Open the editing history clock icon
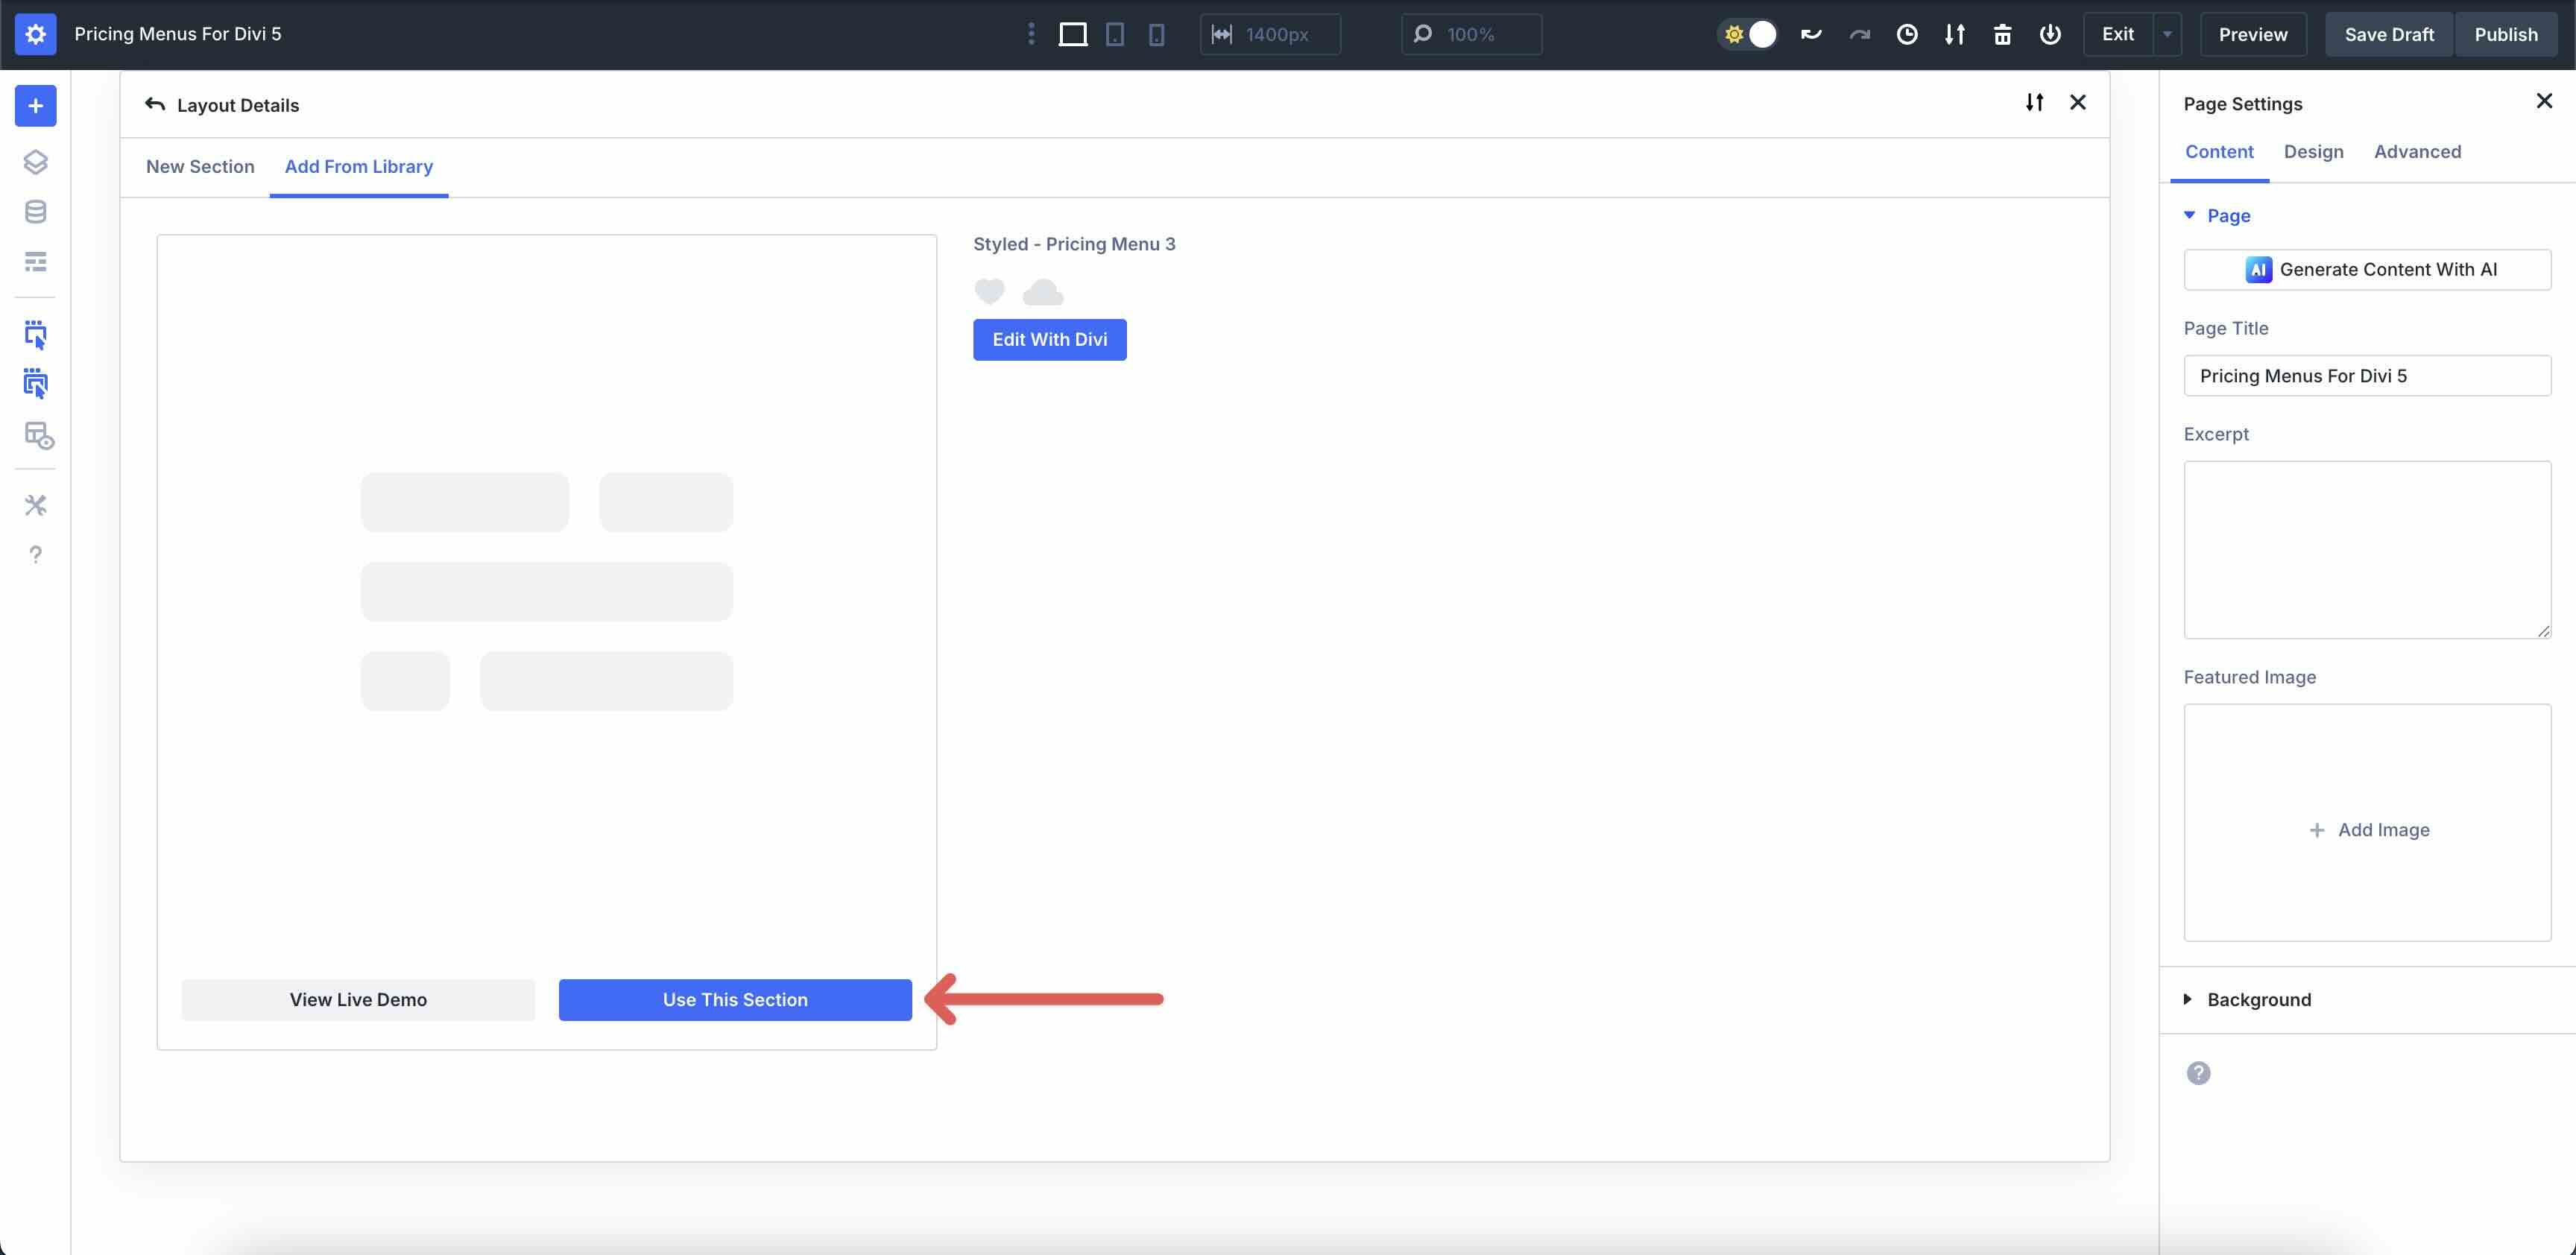Screen dimensions: 2576x1255 click(x=1907, y=33)
